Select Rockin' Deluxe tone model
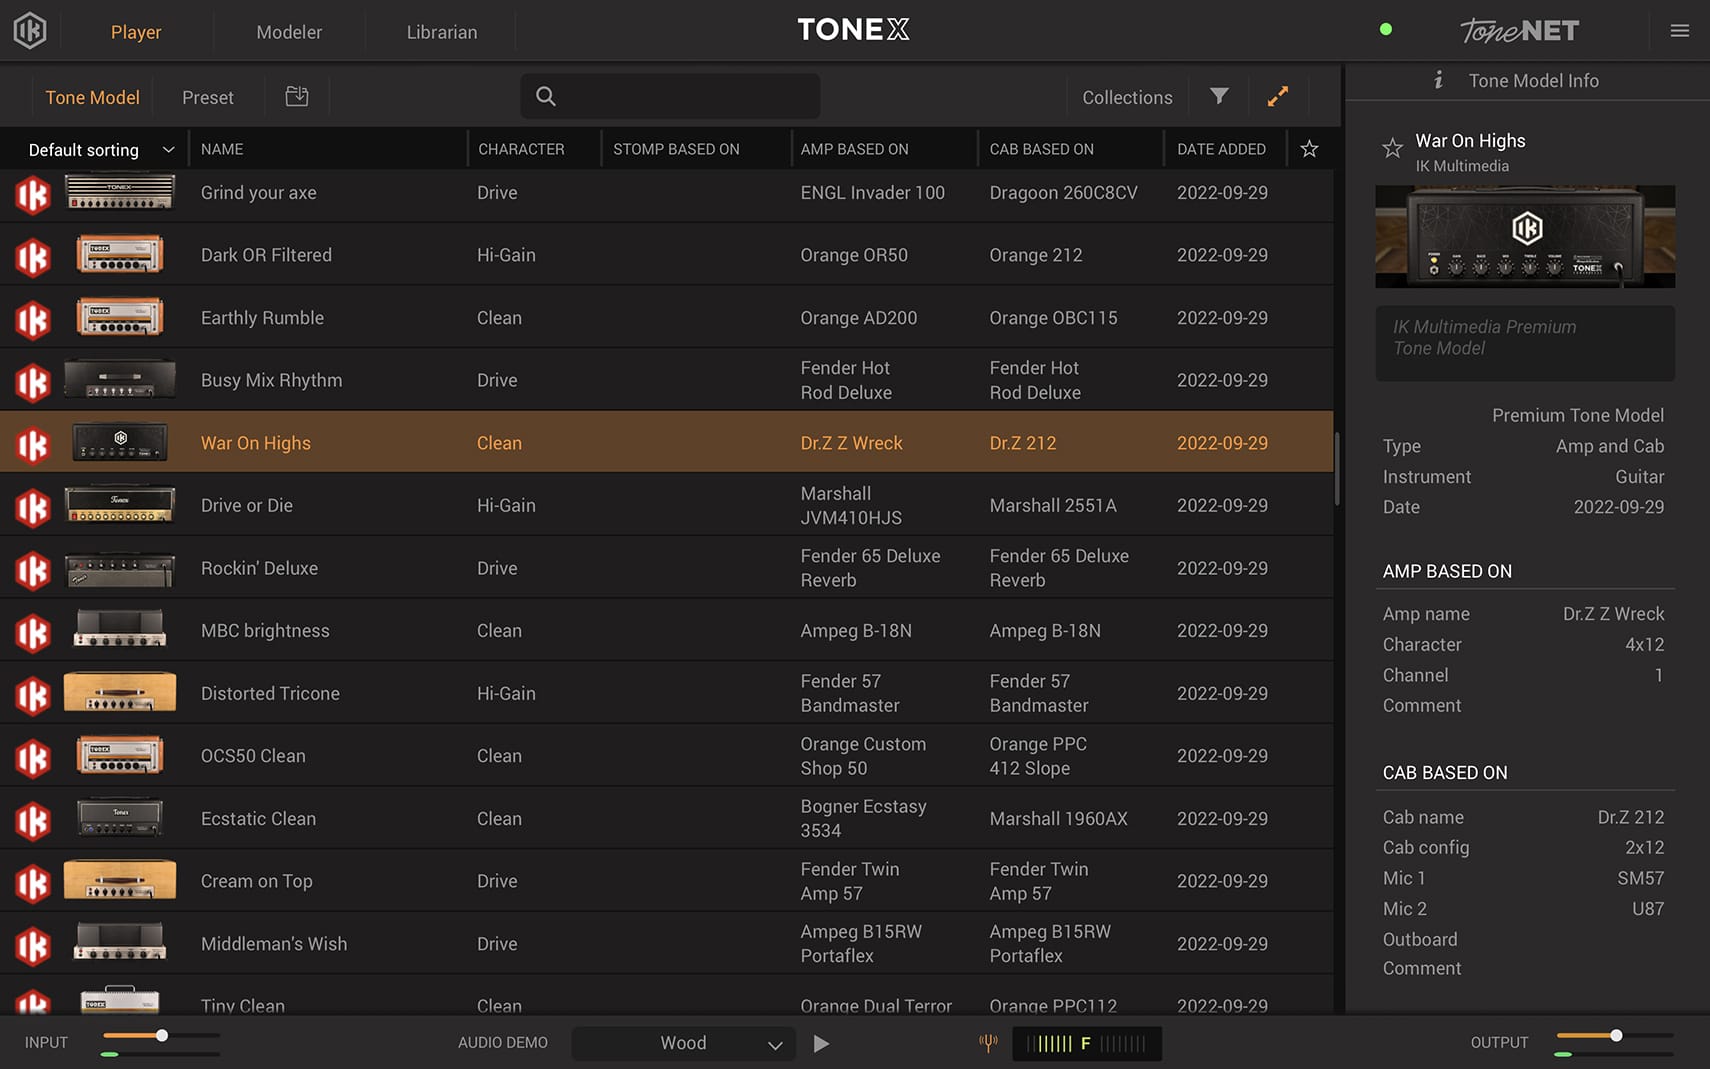The height and width of the screenshot is (1069, 1710). 667,568
